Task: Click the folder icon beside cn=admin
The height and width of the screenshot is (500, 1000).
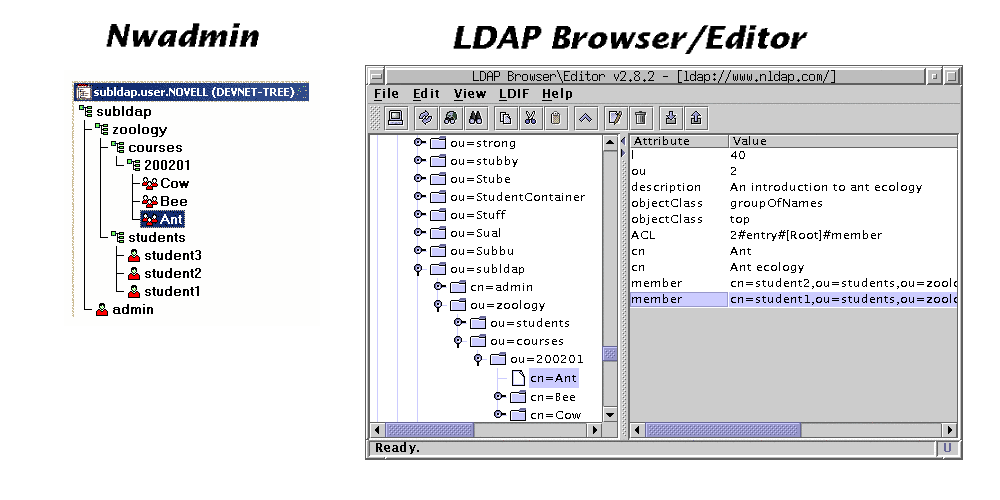Action: (458, 287)
